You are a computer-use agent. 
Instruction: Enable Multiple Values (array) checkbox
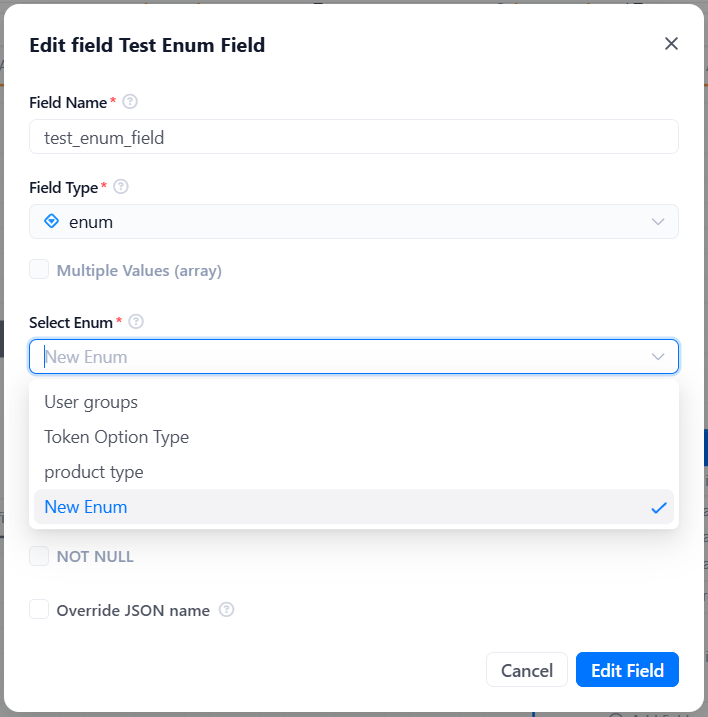39,269
